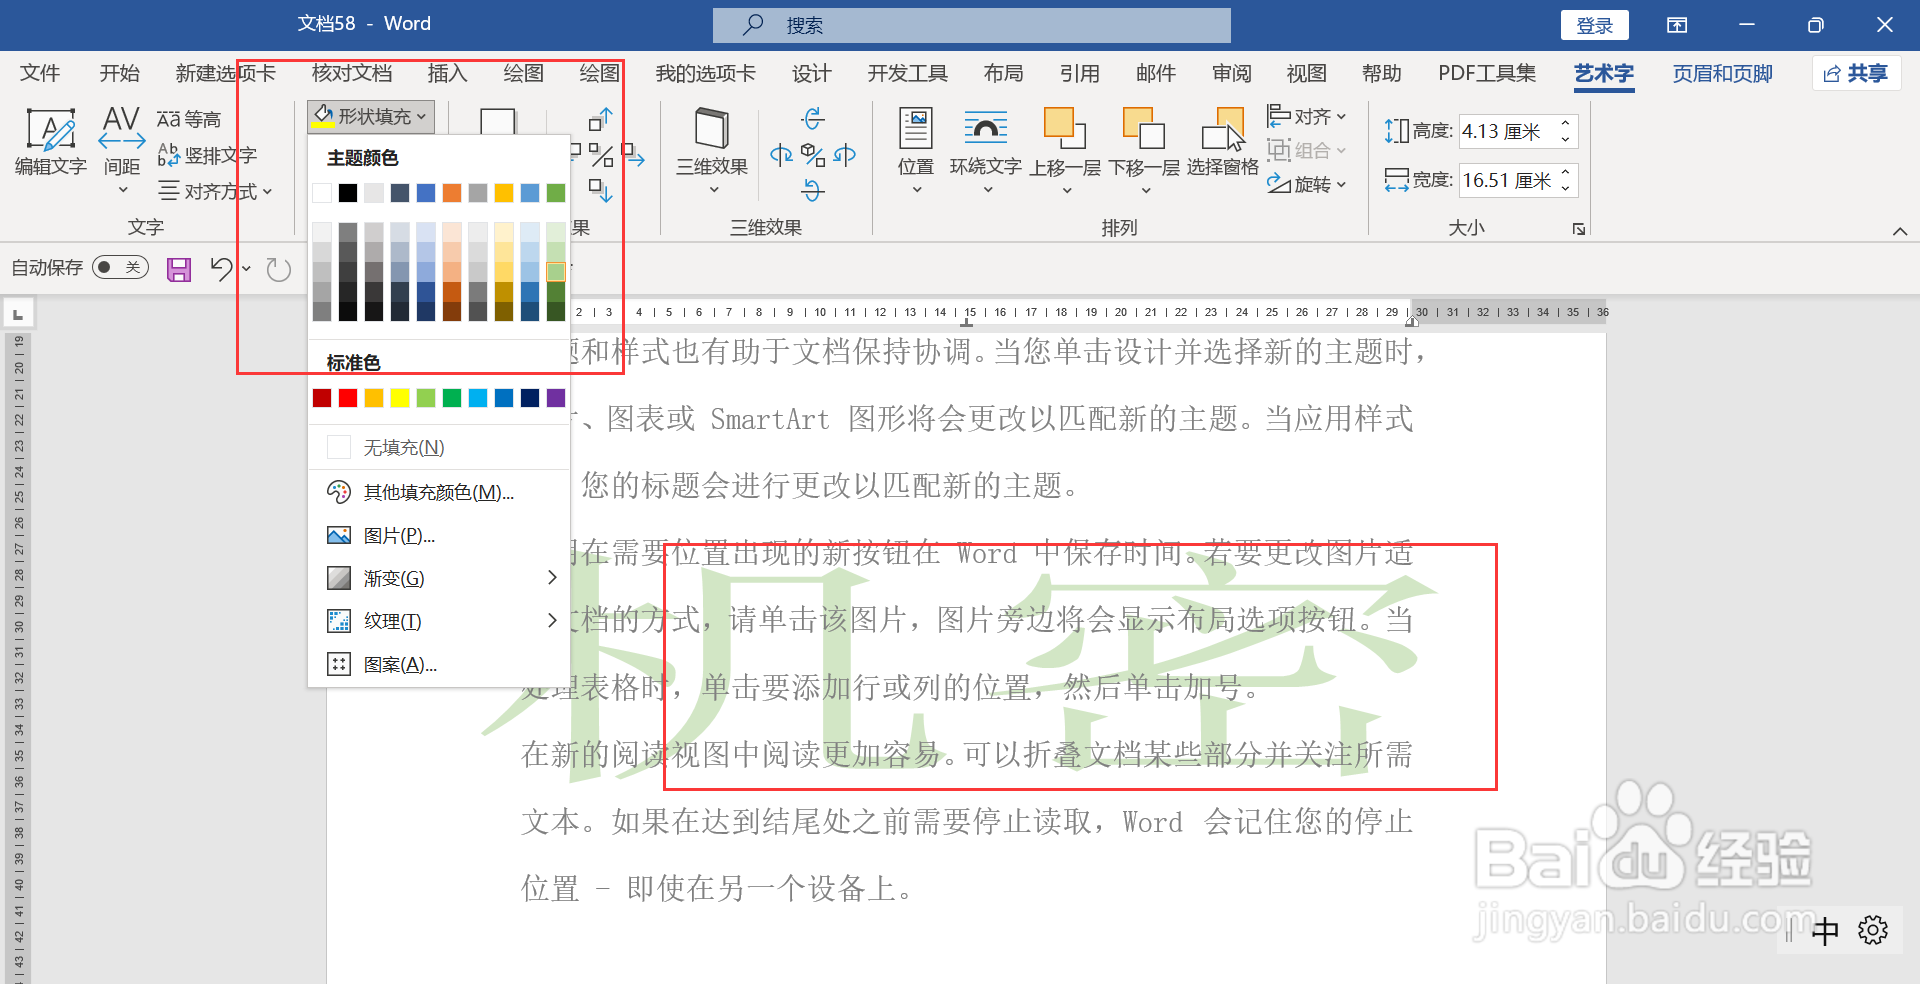
Task: Click the tab stop selector on the ruler corner
Action: 18,314
